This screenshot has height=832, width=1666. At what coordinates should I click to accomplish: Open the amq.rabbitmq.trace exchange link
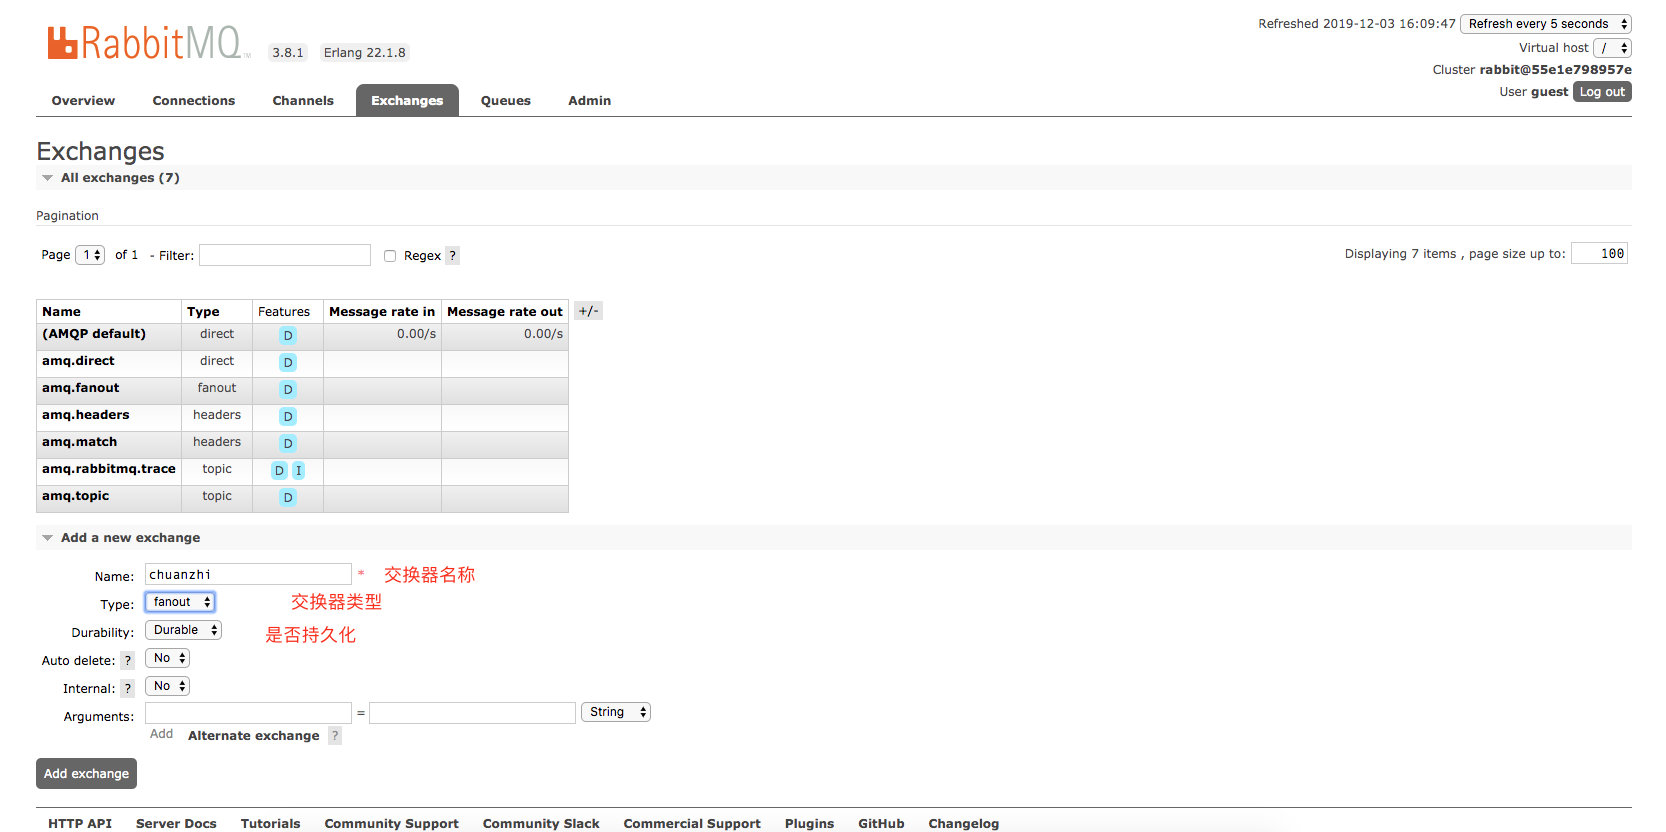point(109,469)
